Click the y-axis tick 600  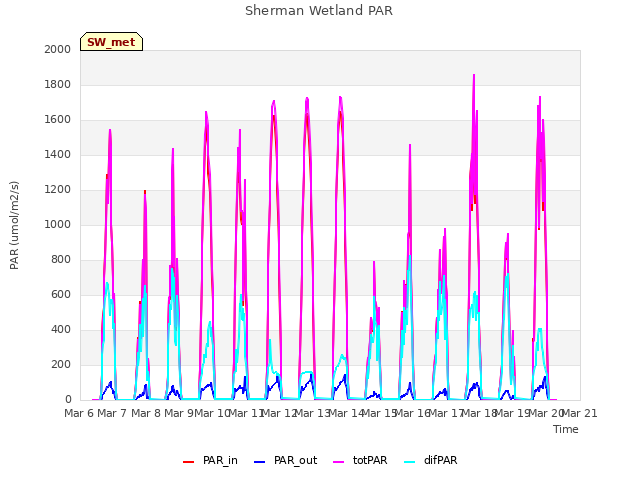pos(61,295)
